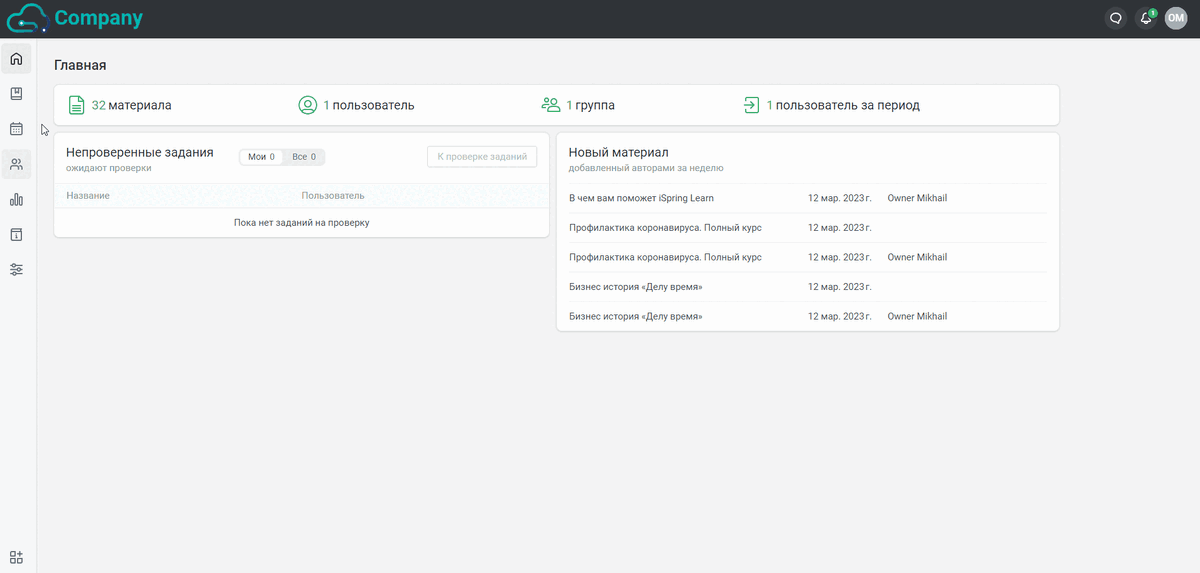Click the green document icon beside 32 материала
This screenshot has height=573, width=1200.
76,105
